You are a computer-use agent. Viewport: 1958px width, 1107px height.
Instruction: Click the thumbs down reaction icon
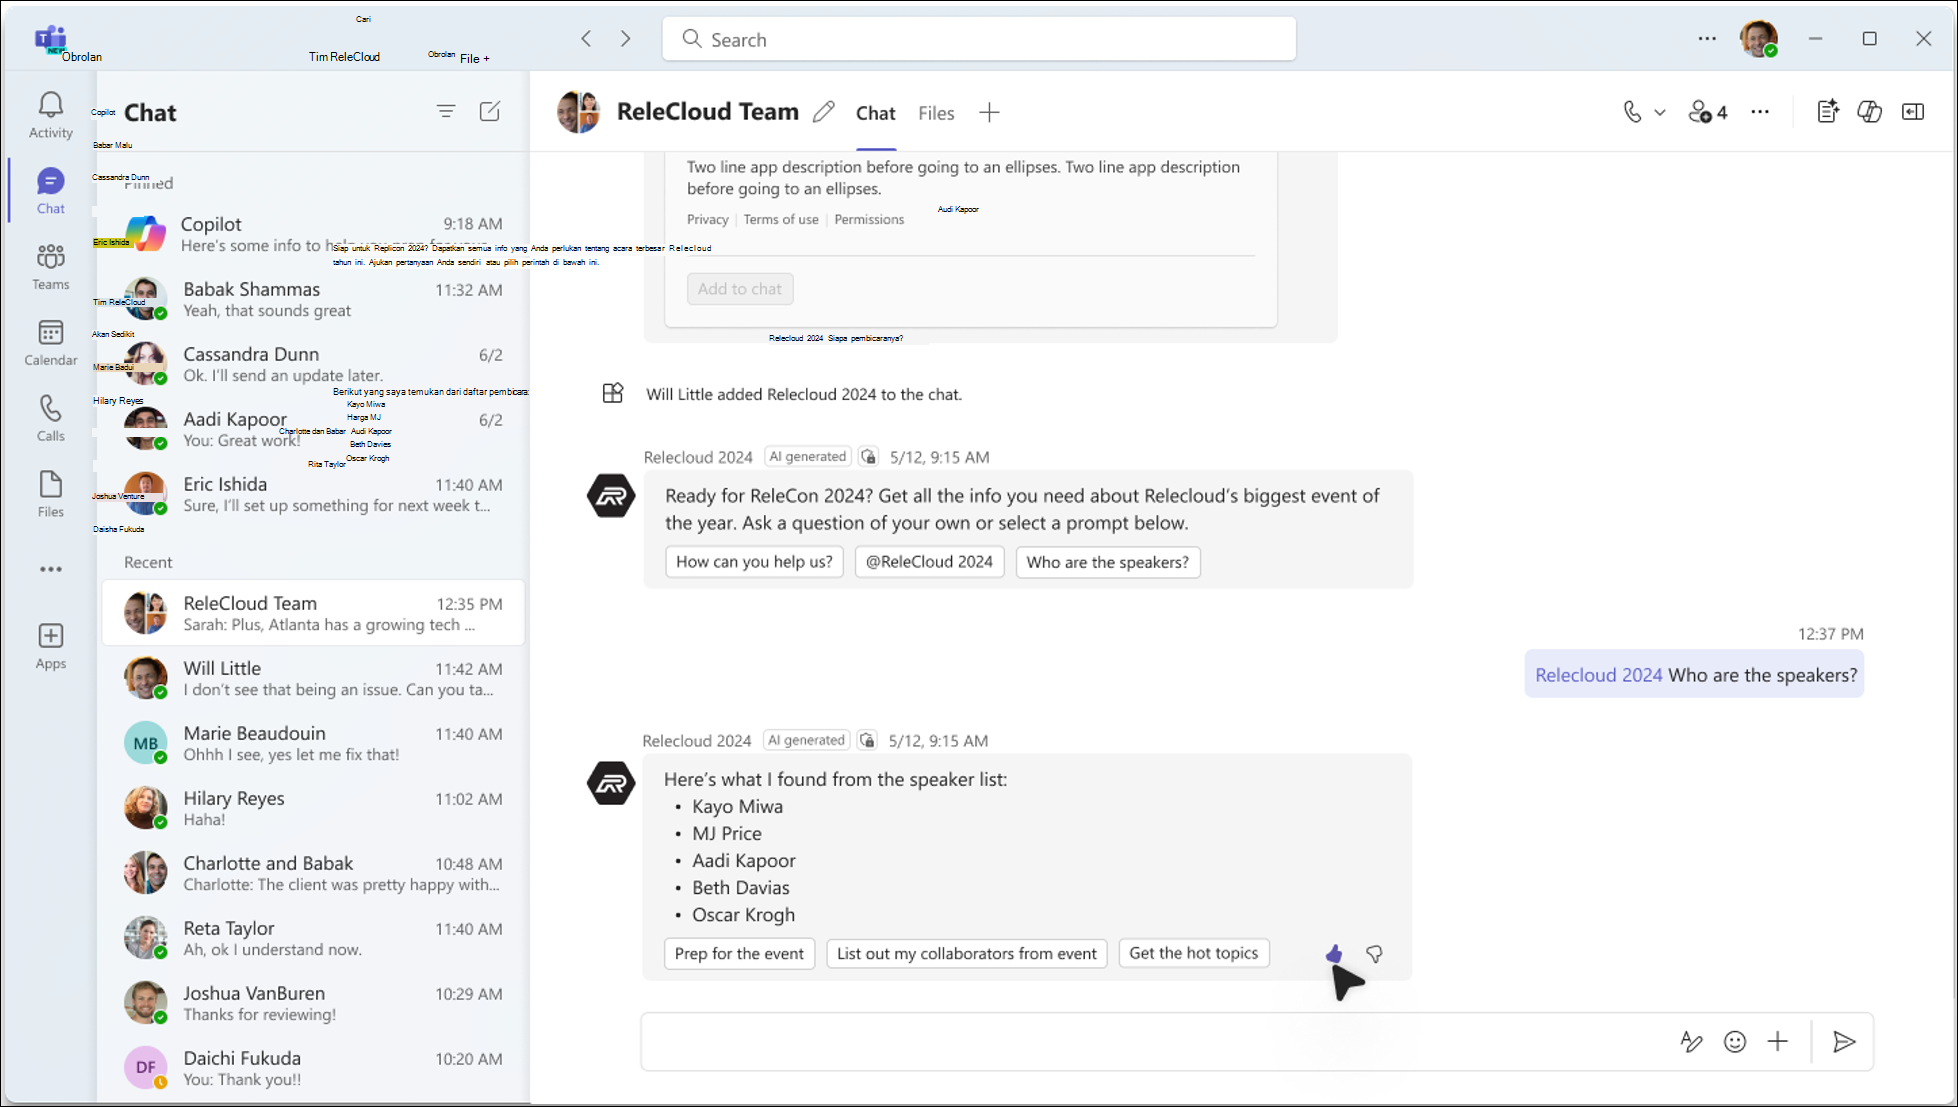[1373, 954]
